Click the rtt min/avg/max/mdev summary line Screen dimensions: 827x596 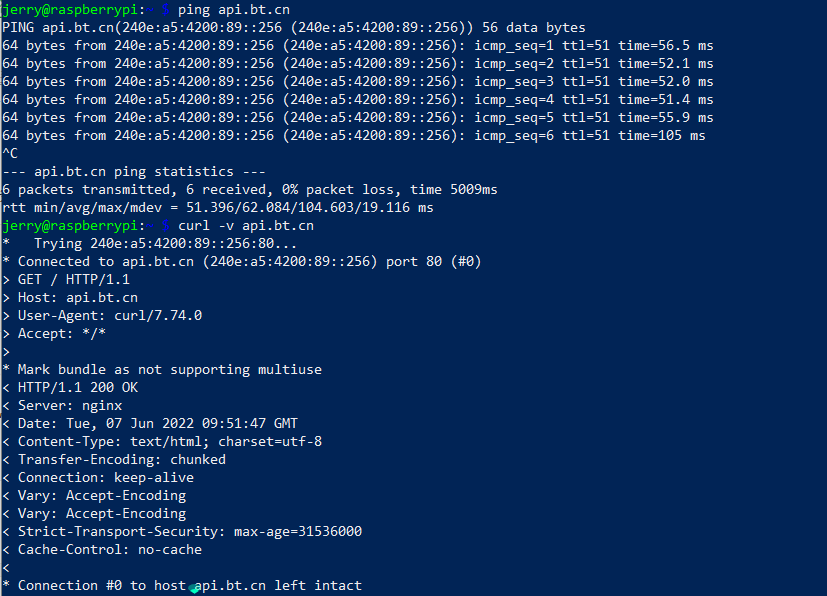218,207
